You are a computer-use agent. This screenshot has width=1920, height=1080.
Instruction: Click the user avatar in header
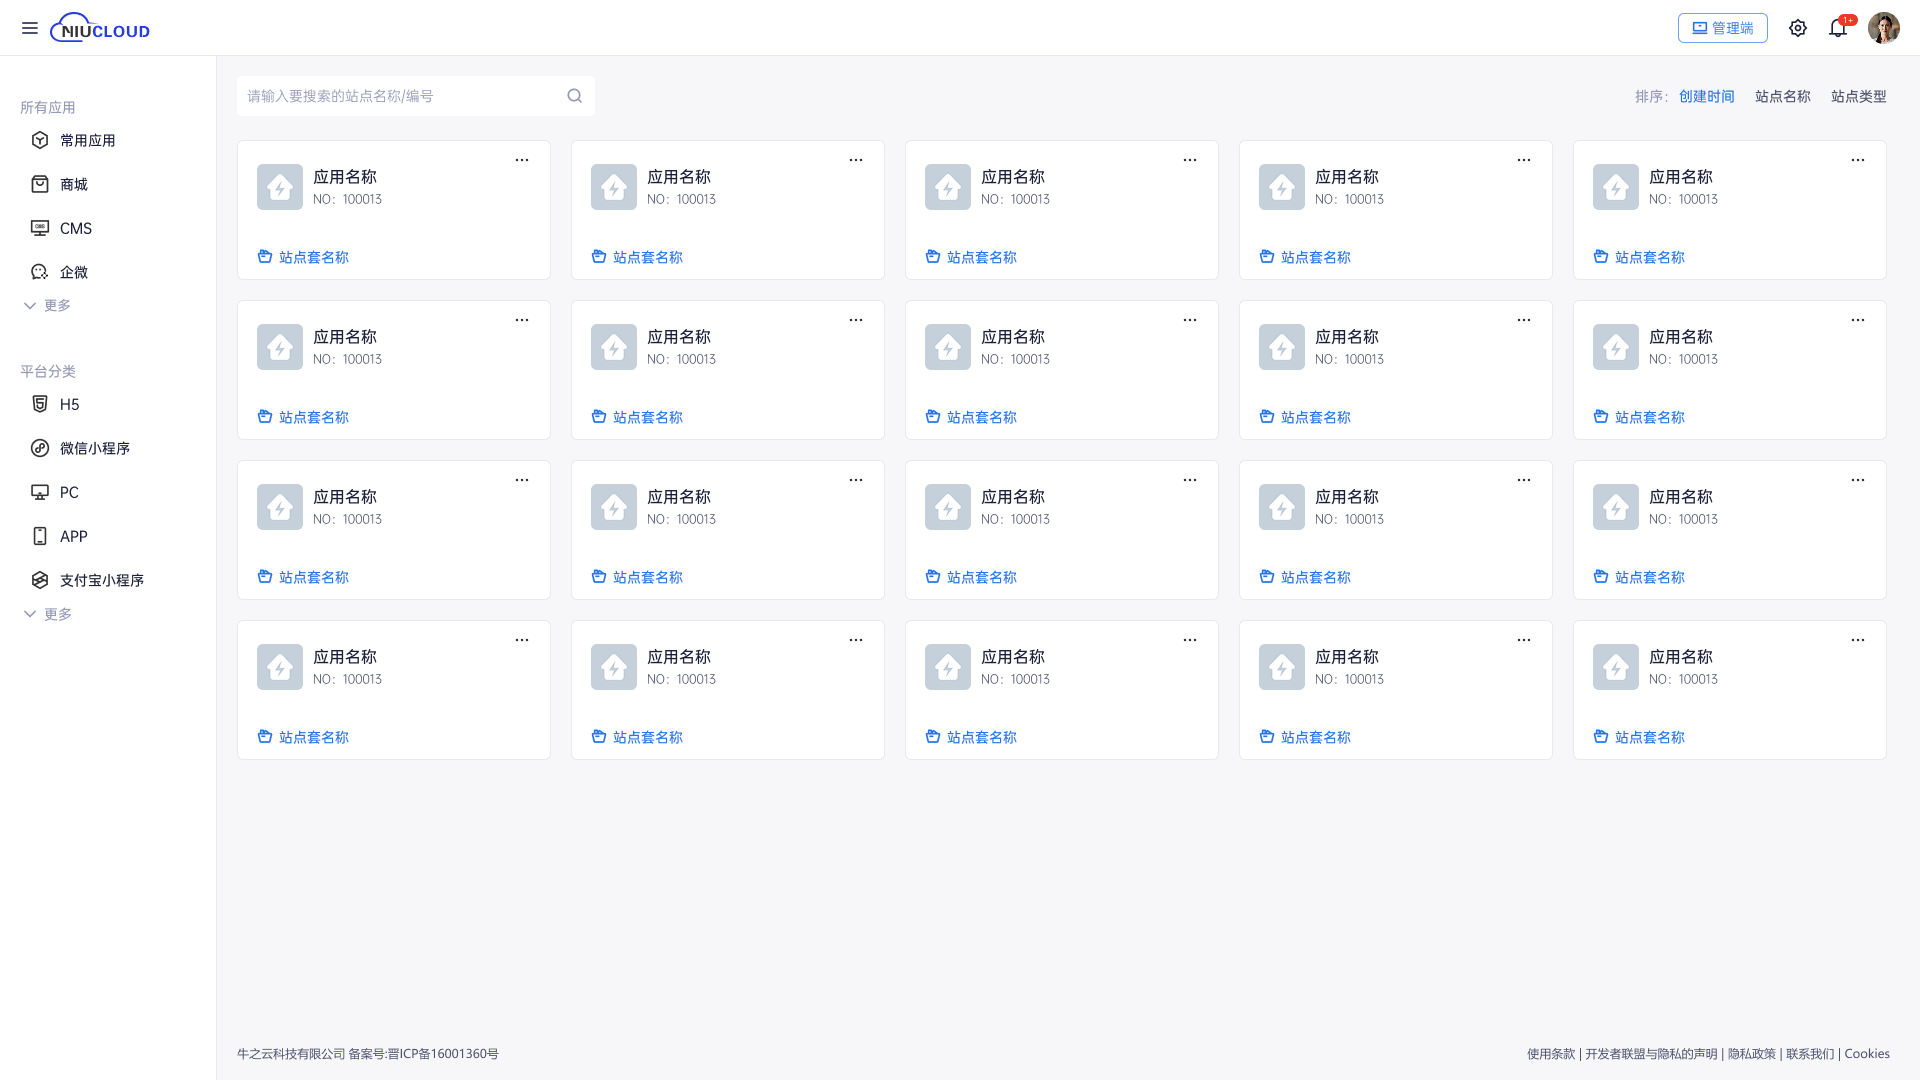point(1883,28)
